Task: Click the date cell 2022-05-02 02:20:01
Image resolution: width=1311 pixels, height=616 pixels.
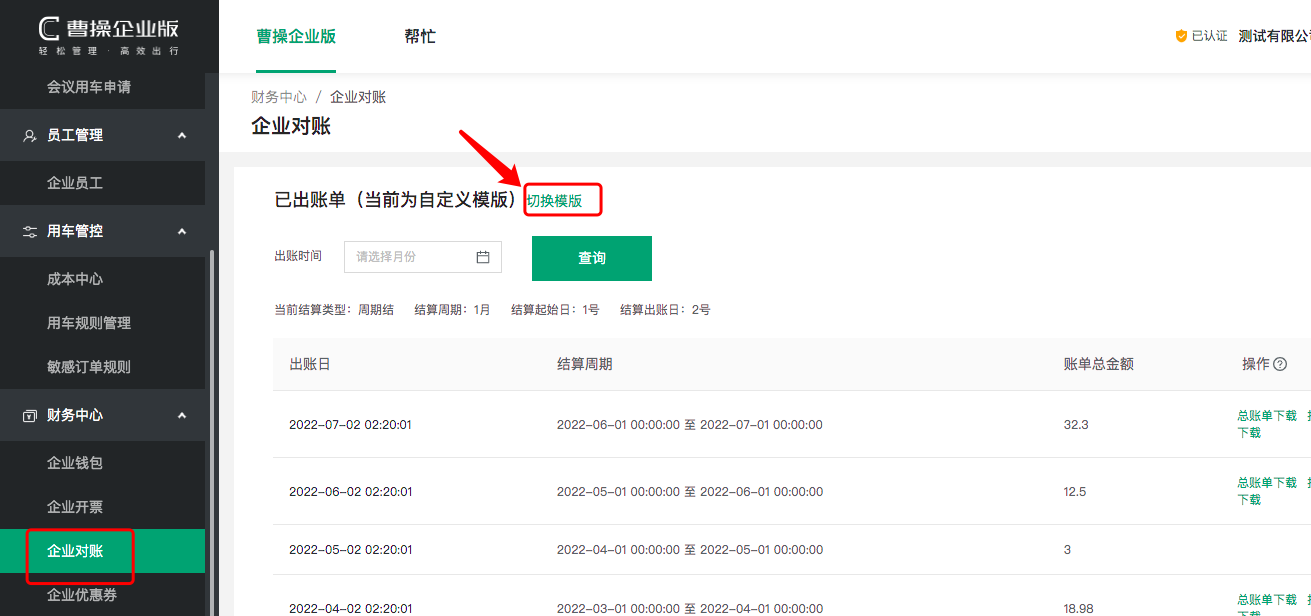Action: (x=350, y=550)
